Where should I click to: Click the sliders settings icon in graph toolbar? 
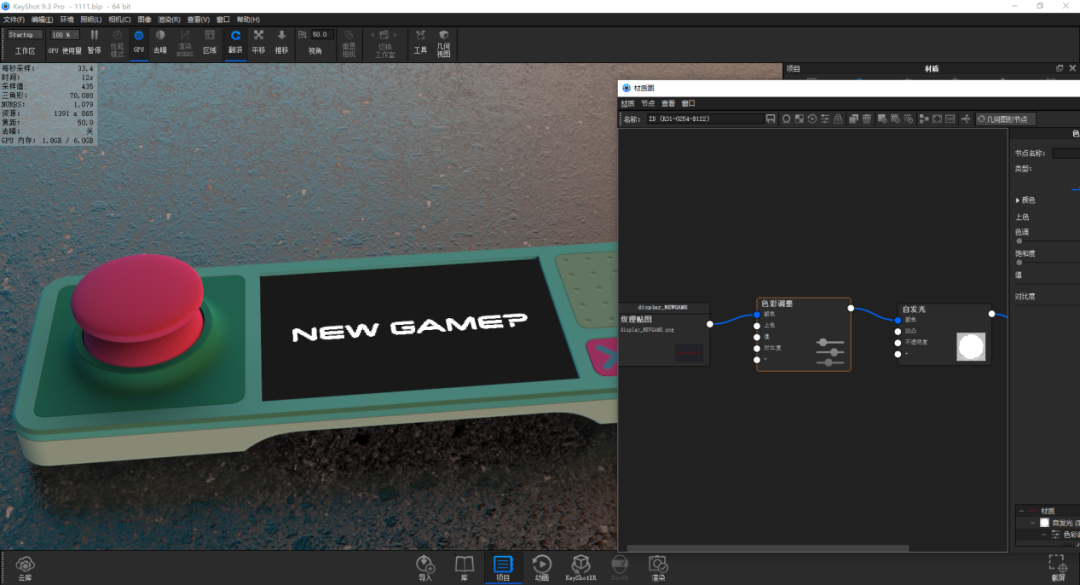825,119
